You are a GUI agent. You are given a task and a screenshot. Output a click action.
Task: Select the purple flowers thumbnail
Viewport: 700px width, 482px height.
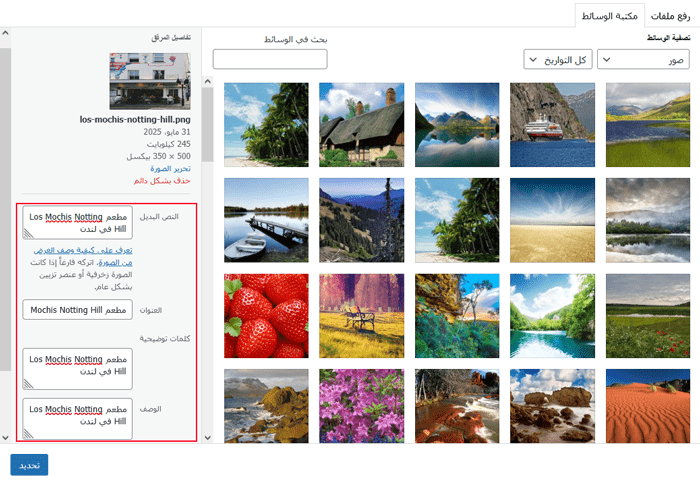[362, 406]
